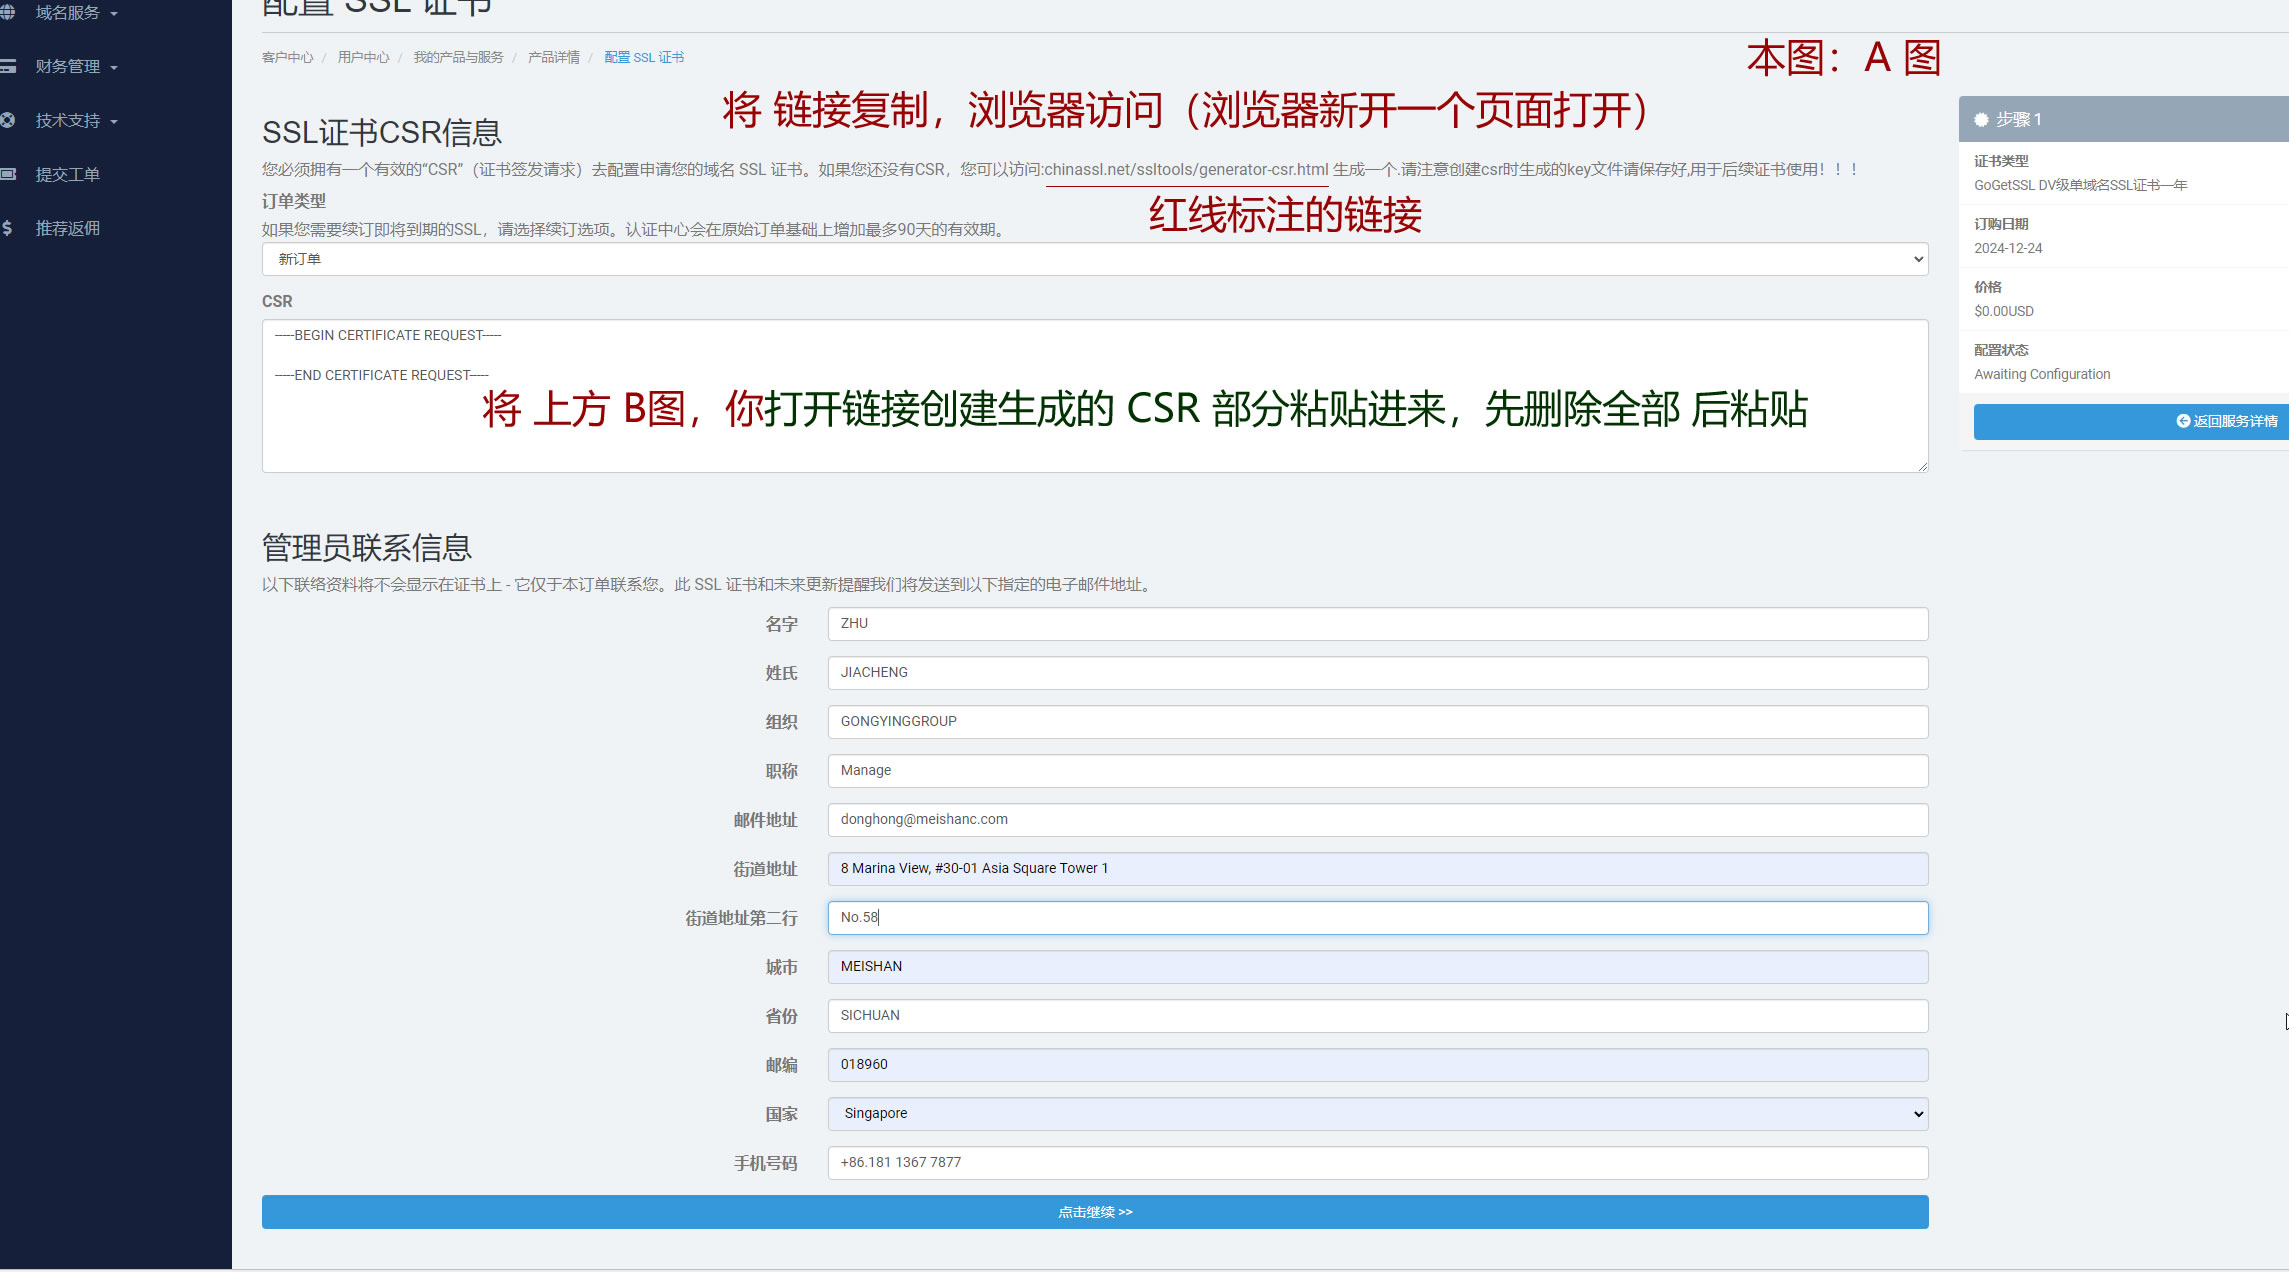Click the 邮件地址 email field
Image resolution: width=2289 pixels, height=1272 pixels.
[x=1378, y=820]
